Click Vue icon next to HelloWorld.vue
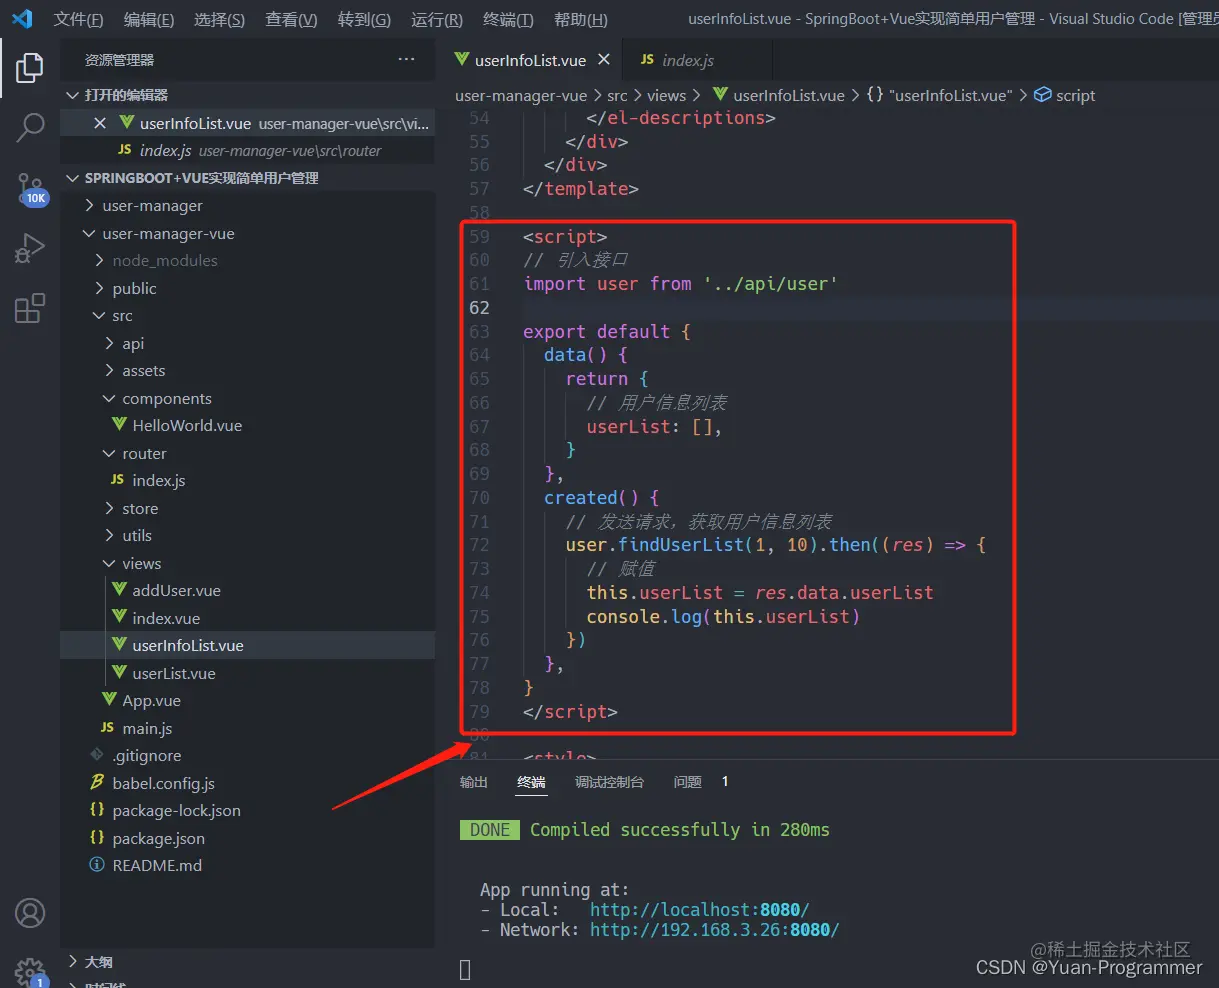 [119, 425]
